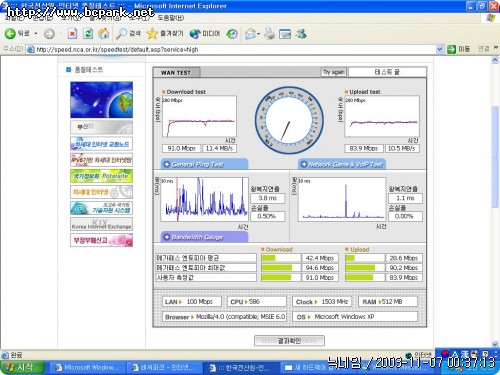The width and height of the screenshot is (500, 375).
Task: Click the result confirm button below panel
Action: point(289,341)
